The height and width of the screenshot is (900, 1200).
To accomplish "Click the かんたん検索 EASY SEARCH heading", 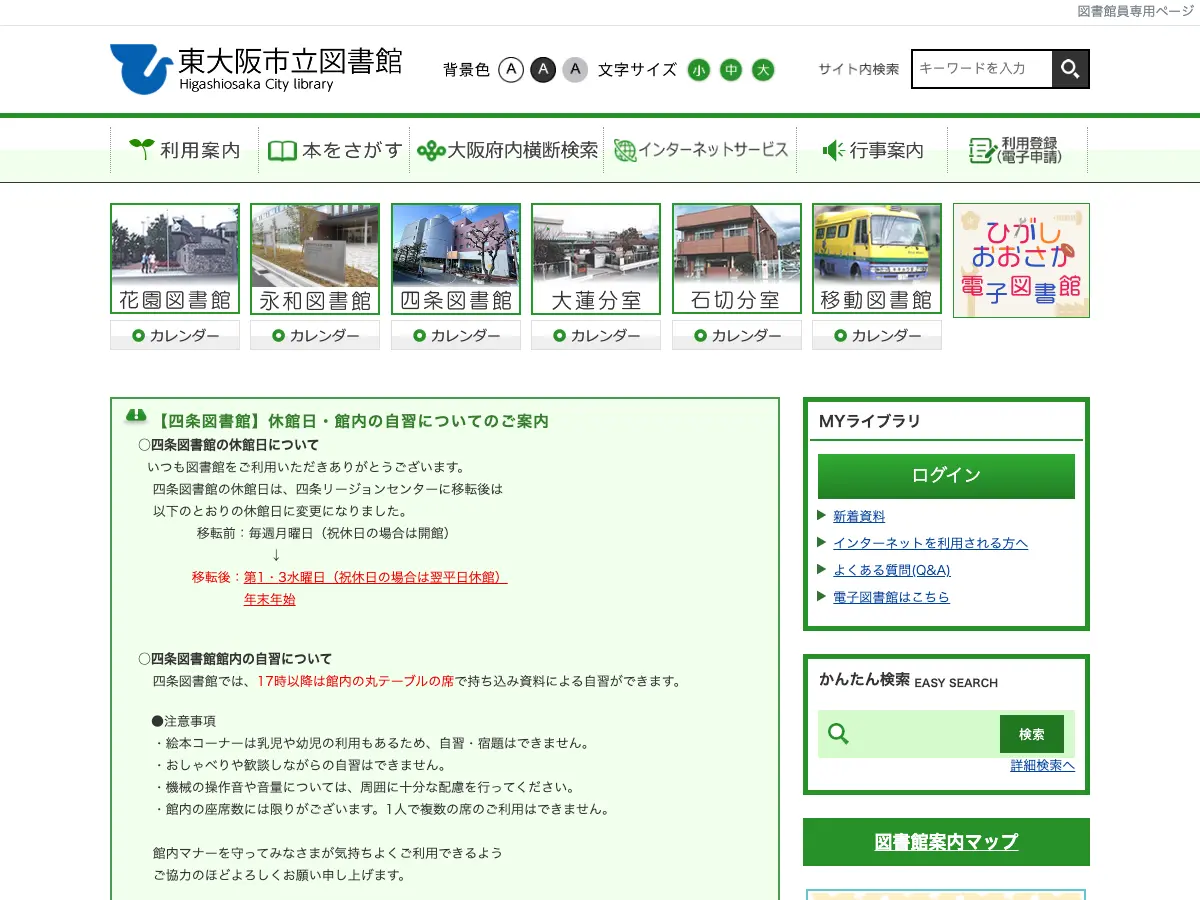I will [908, 681].
